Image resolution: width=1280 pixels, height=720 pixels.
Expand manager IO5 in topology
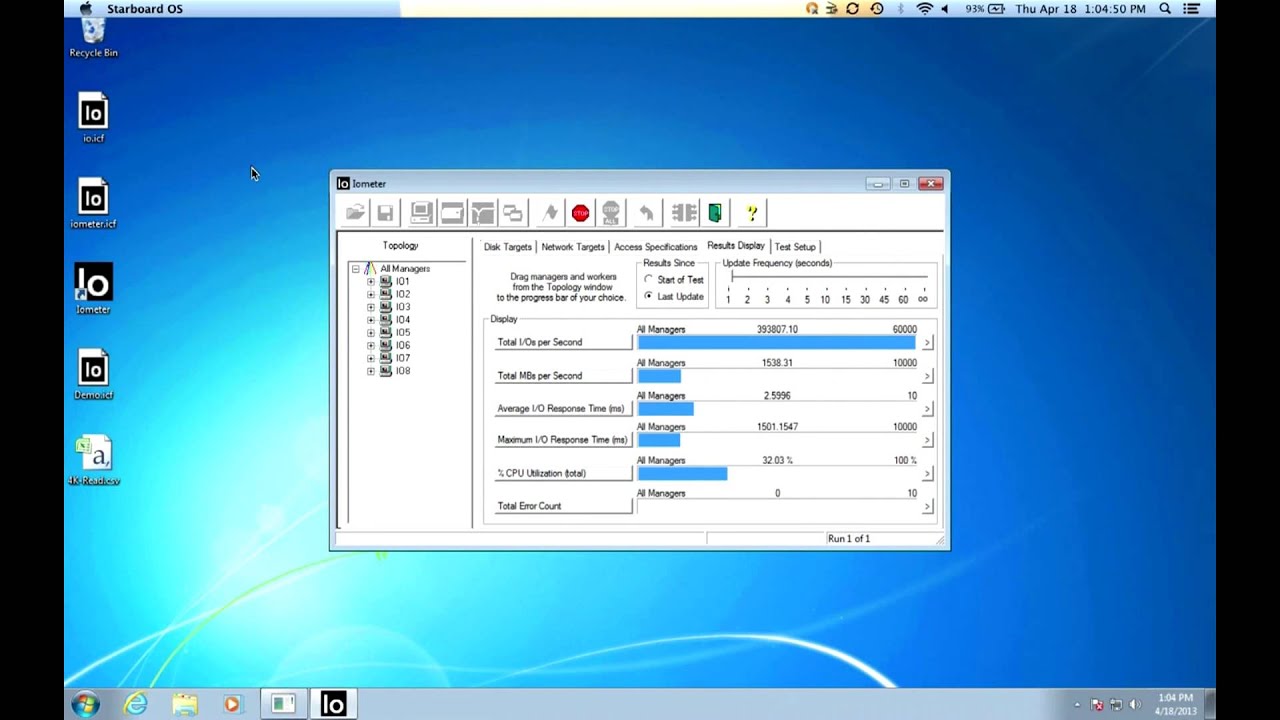(x=371, y=333)
